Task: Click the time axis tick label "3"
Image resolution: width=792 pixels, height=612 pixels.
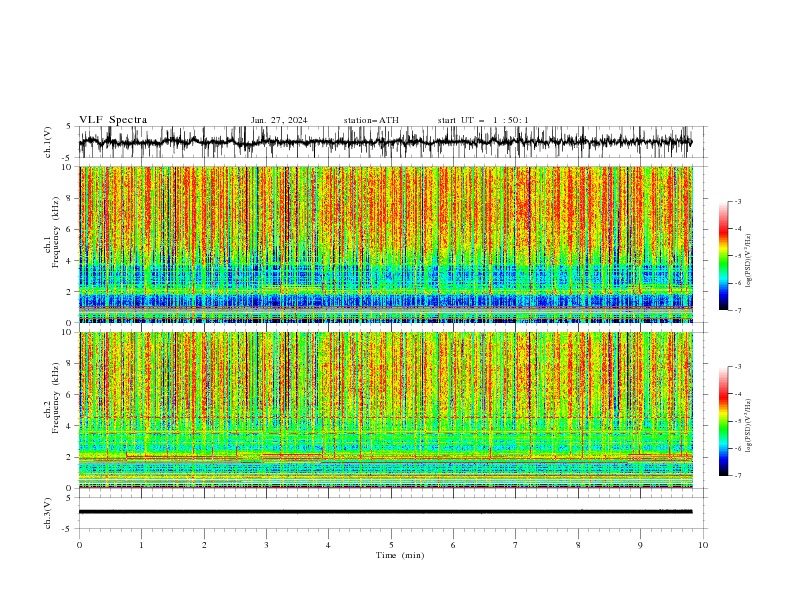Action: coord(266,545)
